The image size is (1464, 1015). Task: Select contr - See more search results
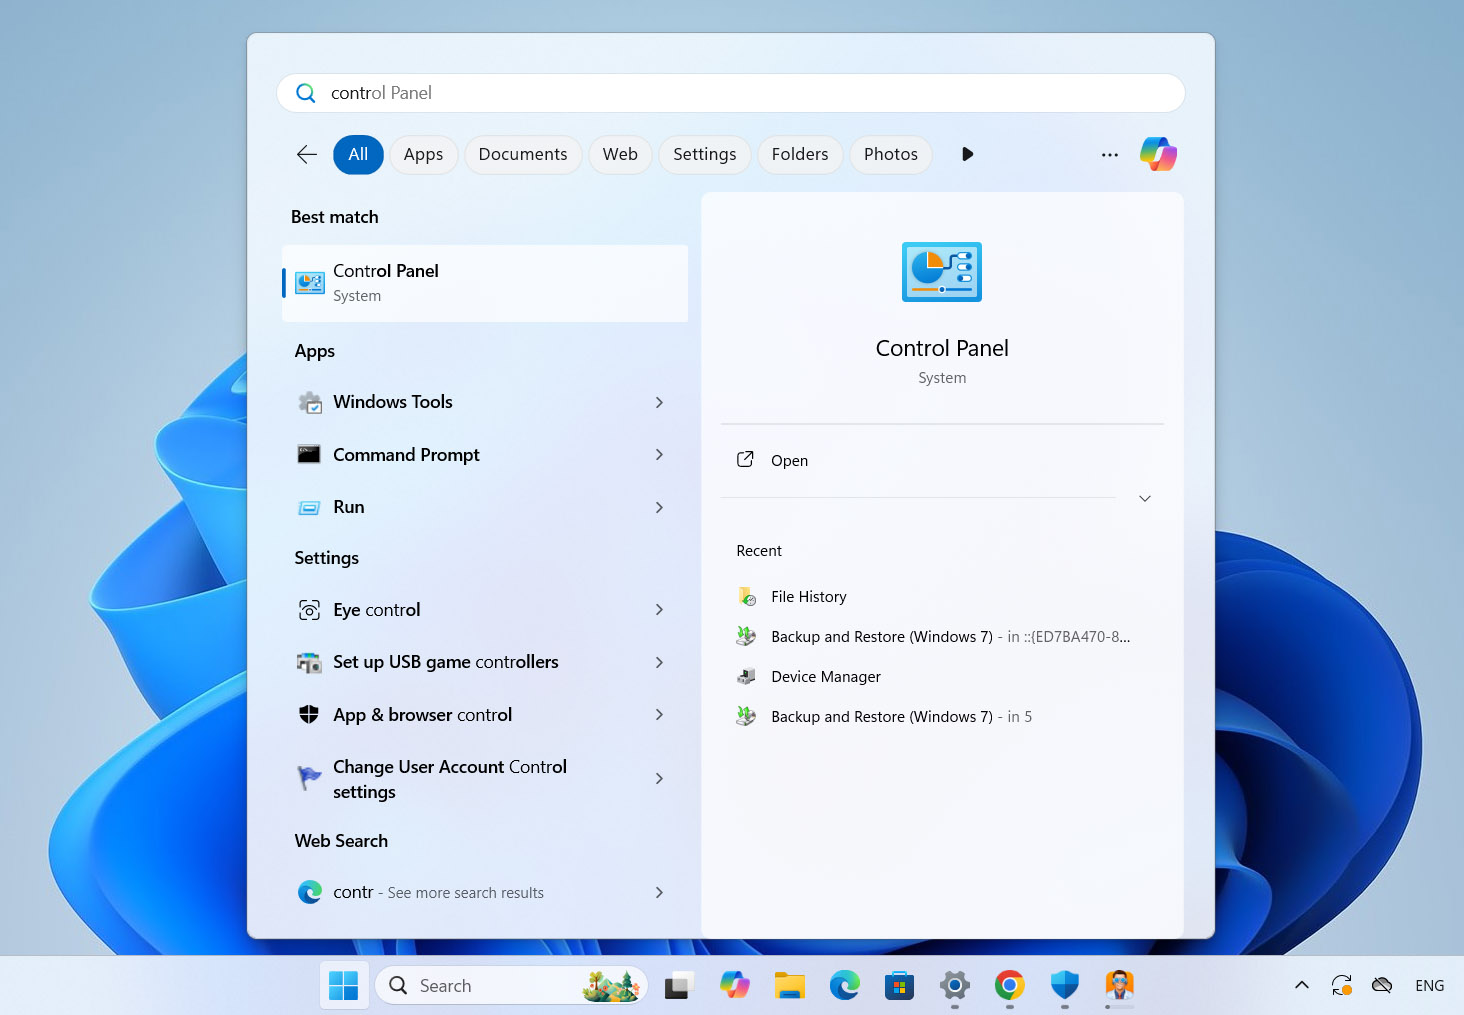[x=485, y=892]
